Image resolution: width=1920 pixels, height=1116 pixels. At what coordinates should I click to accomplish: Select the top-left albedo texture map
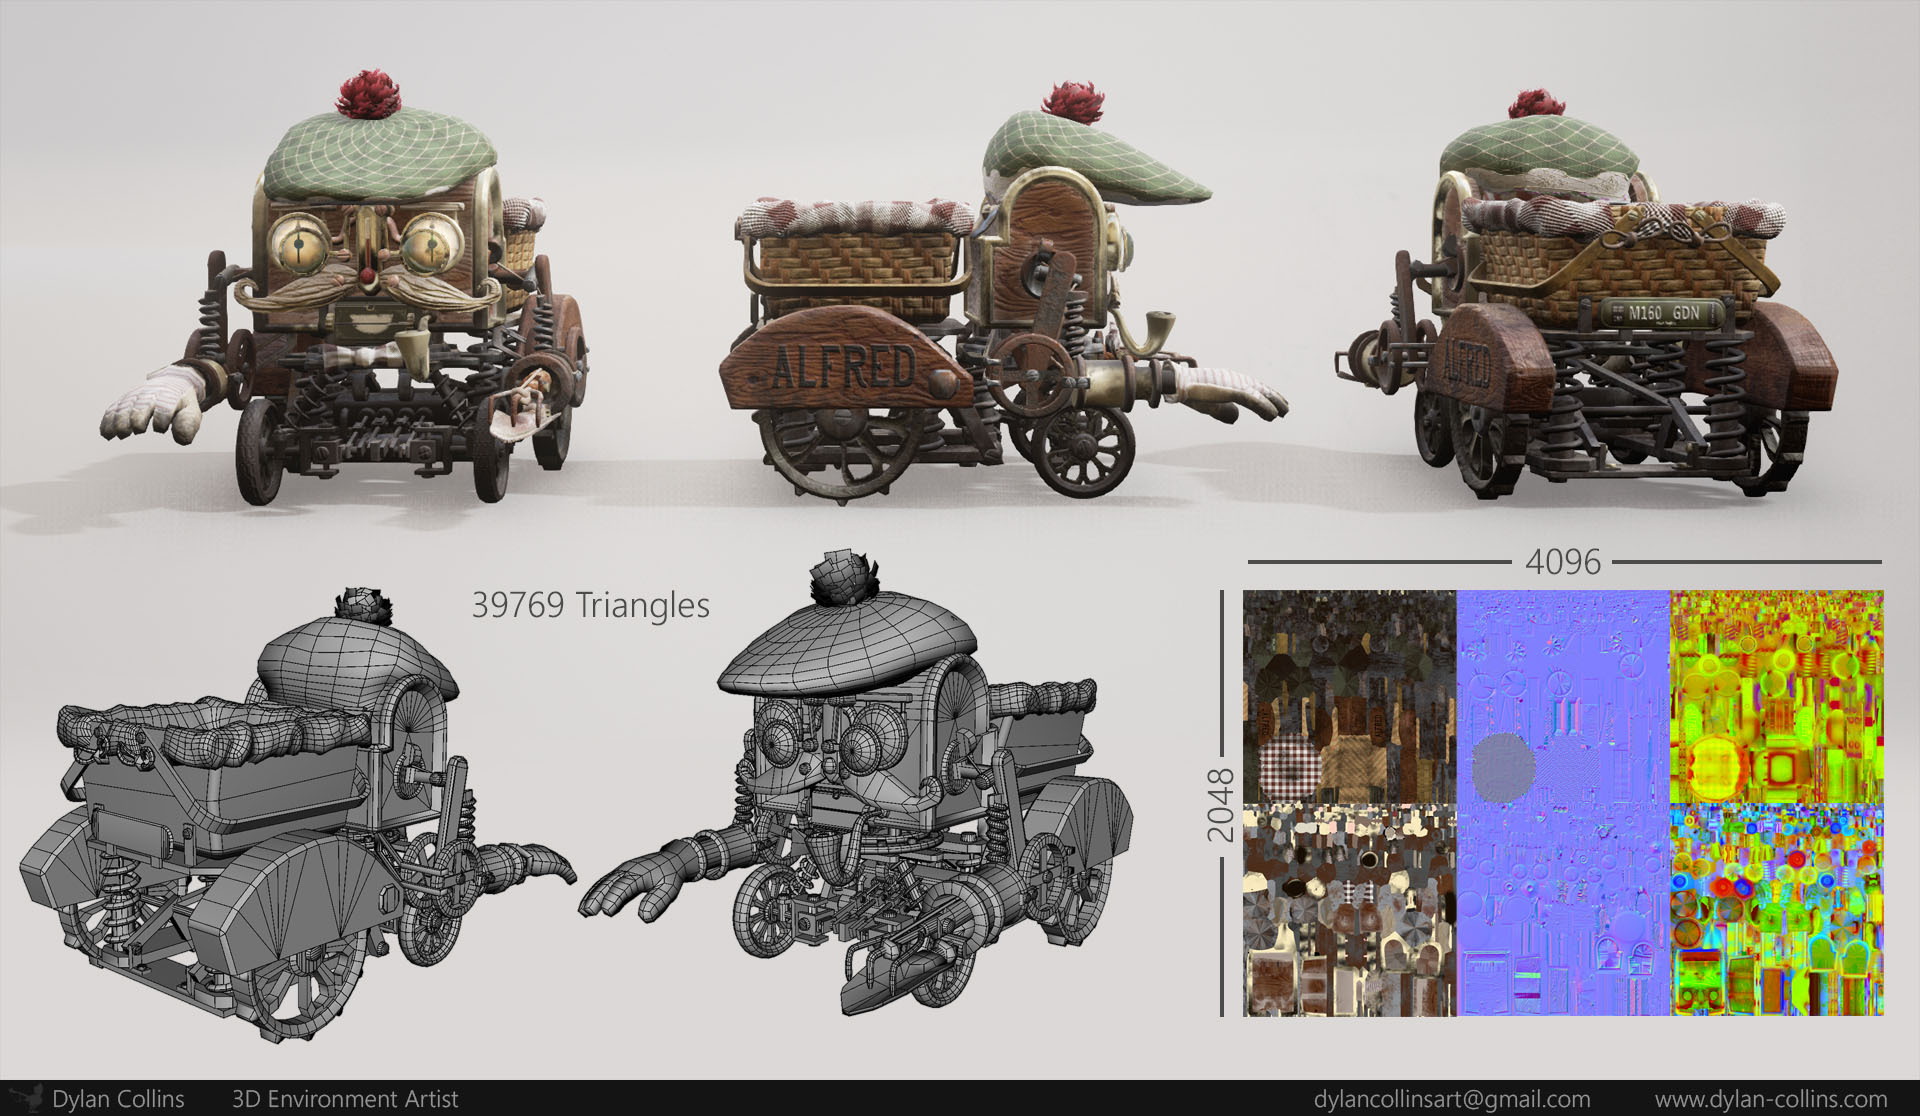click(x=1349, y=696)
